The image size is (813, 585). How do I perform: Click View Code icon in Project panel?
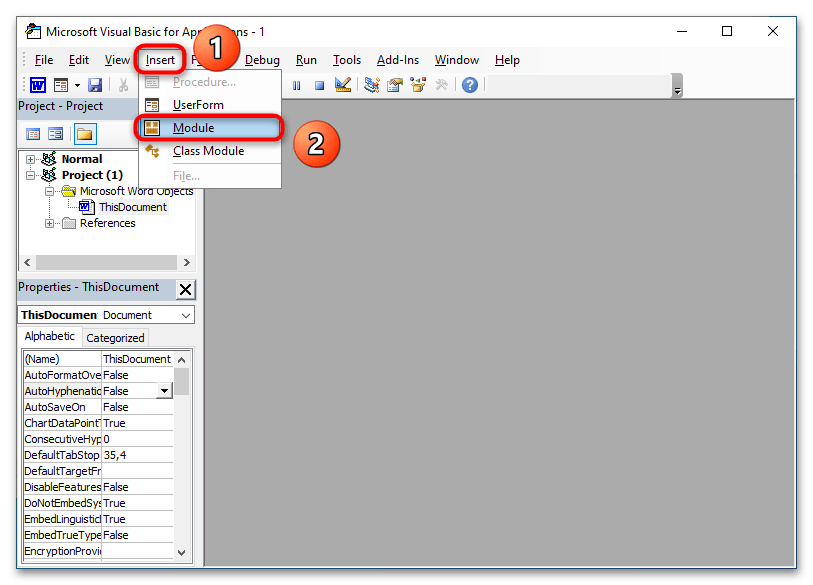33,134
